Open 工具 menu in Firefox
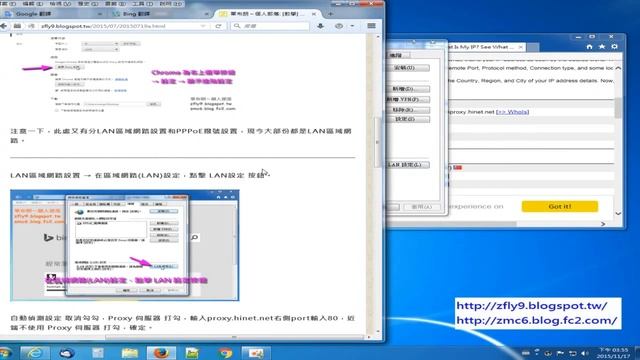The width and height of the screenshot is (640, 360). (142, 4)
